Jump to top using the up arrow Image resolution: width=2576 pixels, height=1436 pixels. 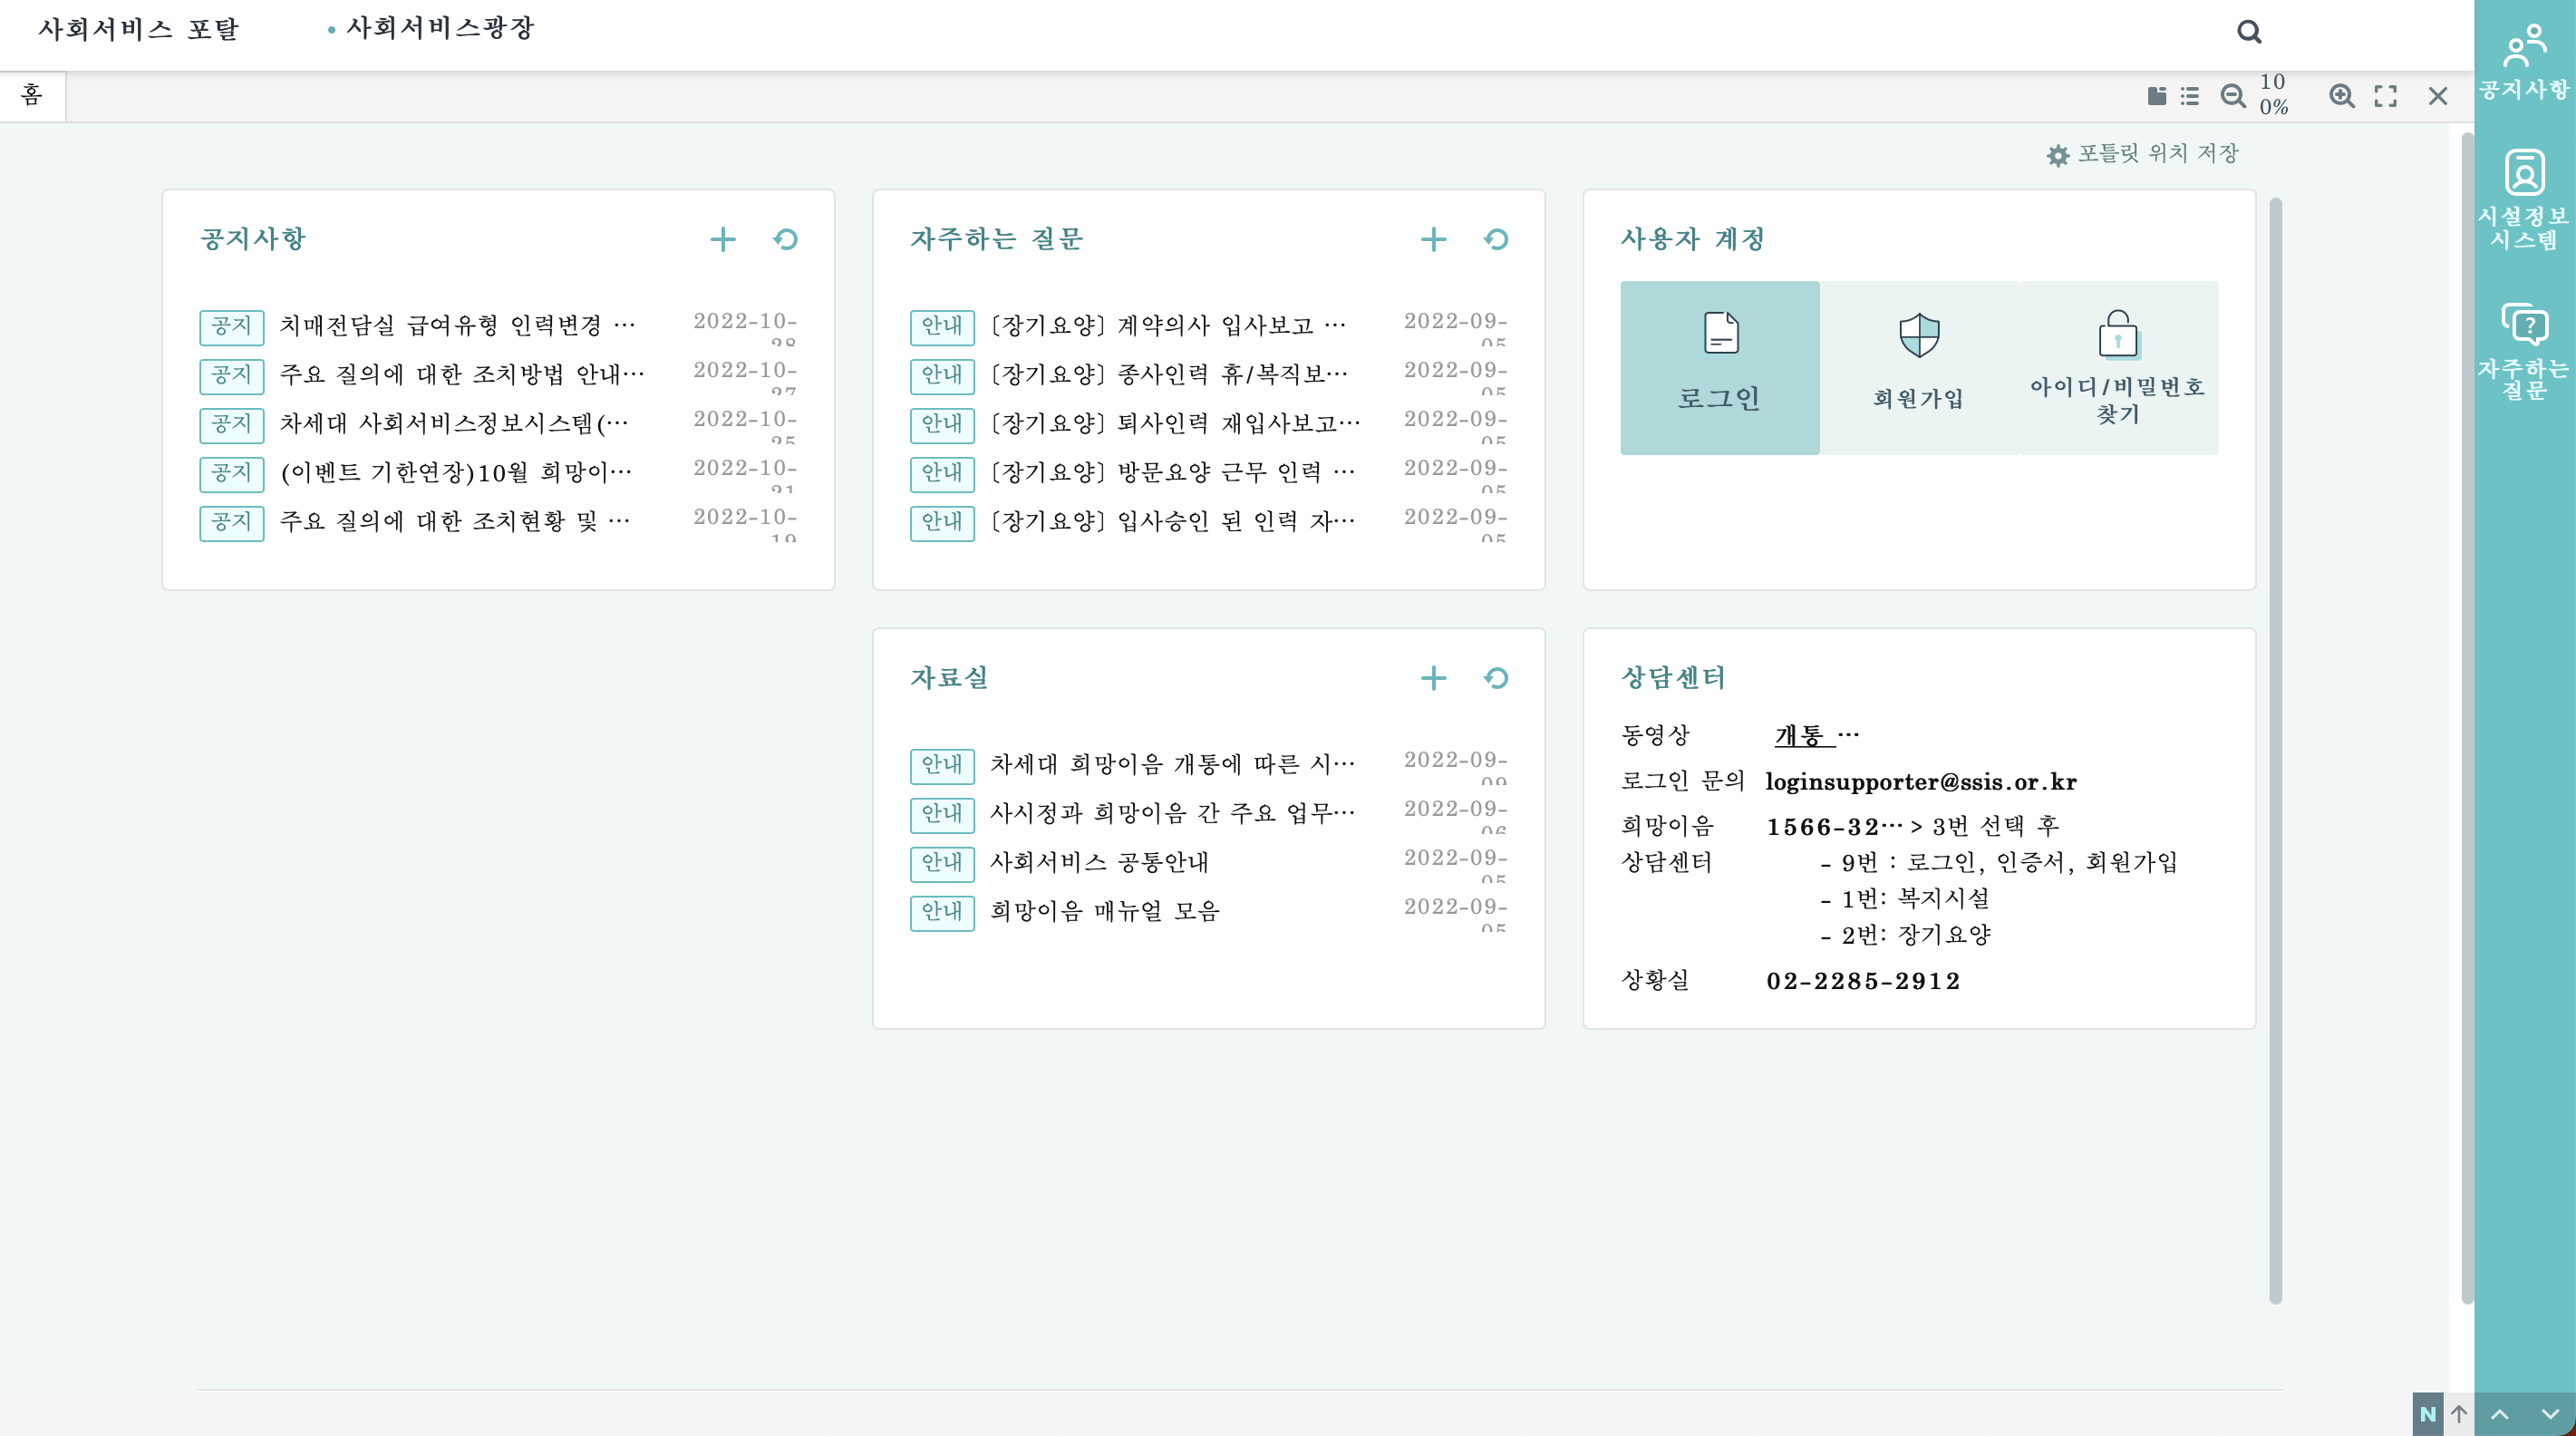2460,1414
